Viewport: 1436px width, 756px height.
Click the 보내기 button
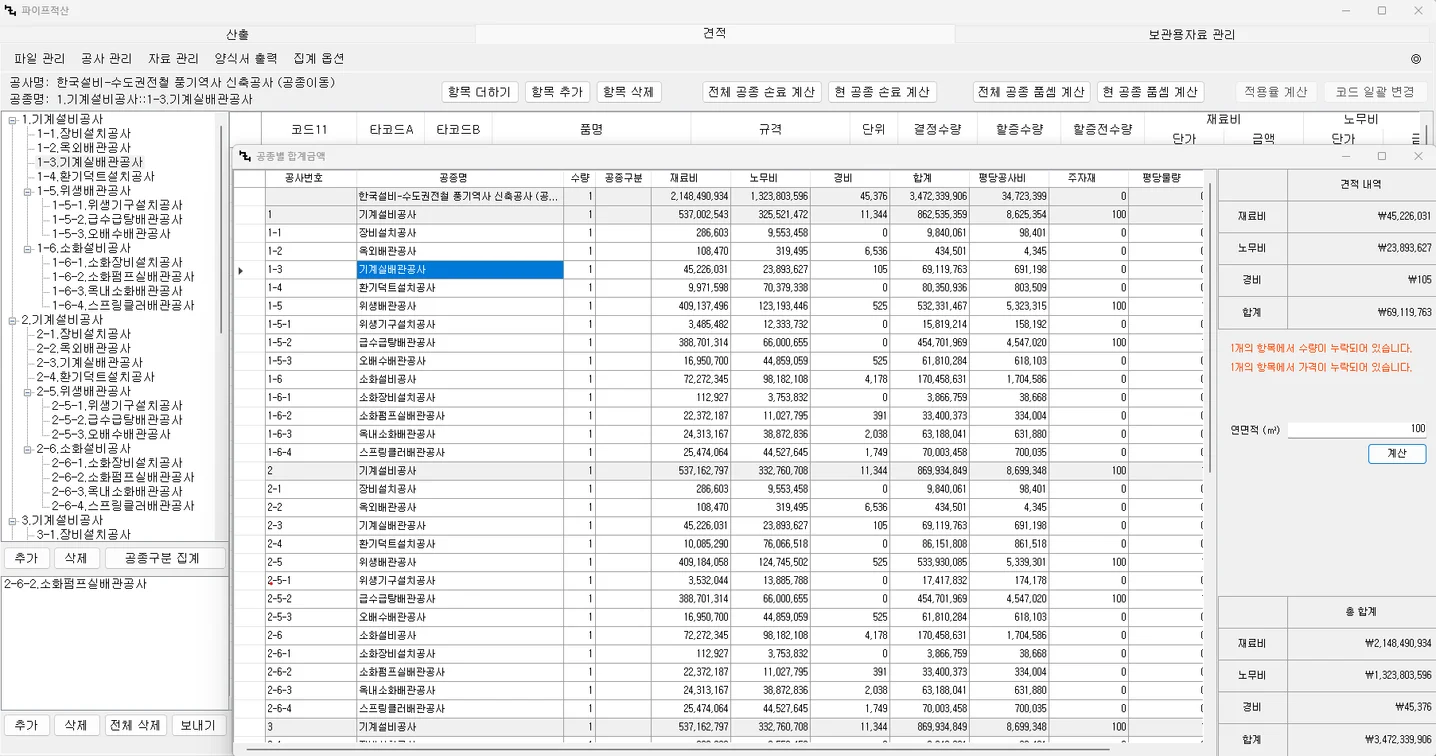pos(199,725)
